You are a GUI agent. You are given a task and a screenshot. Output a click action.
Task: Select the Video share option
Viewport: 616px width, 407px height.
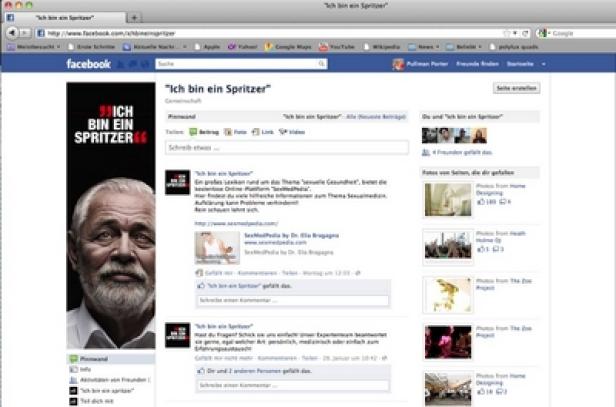[x=292, y=132]
